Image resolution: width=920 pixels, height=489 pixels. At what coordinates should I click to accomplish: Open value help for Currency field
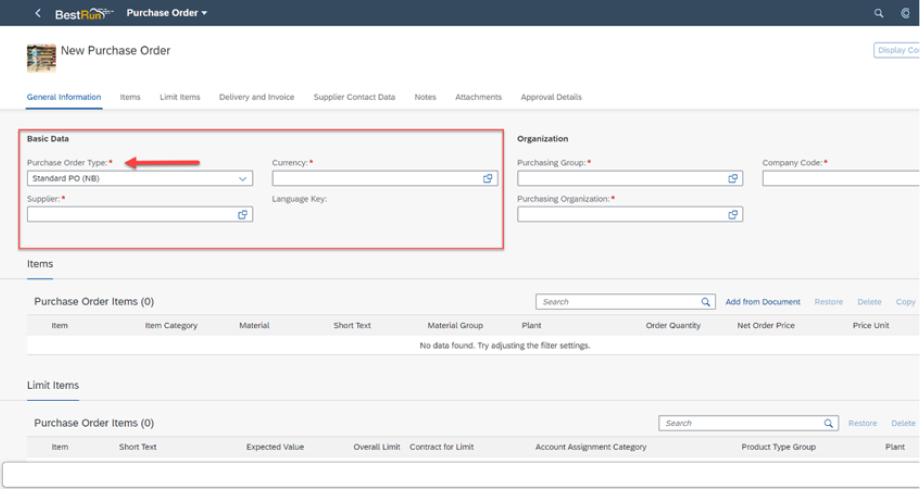(488, 178)
